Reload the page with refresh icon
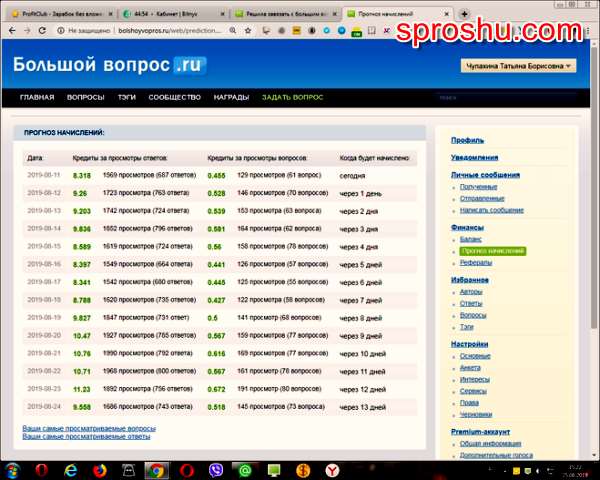The image size is (600, 480). [x=42, y=30]
